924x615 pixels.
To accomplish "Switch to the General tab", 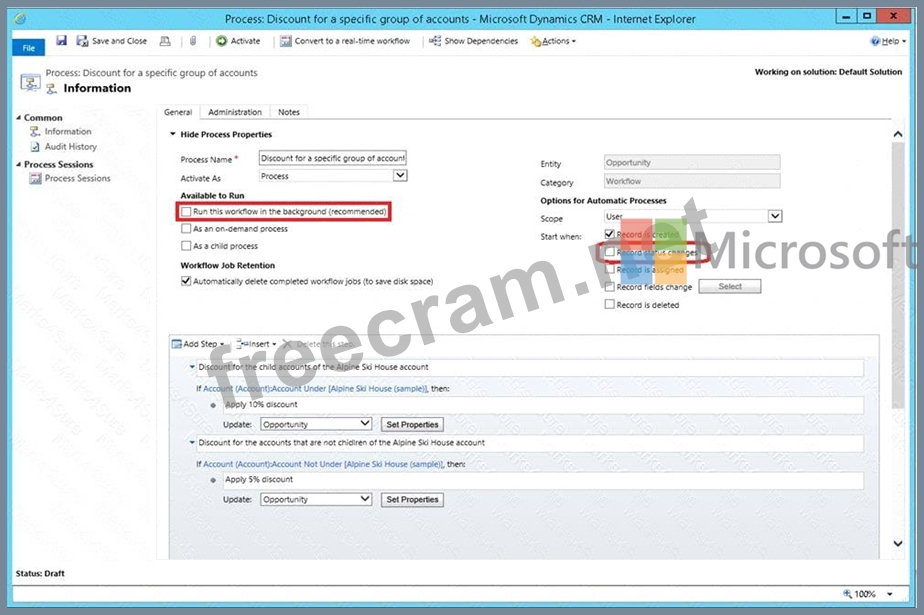I will pyautogui.click(x=178, y=112).
